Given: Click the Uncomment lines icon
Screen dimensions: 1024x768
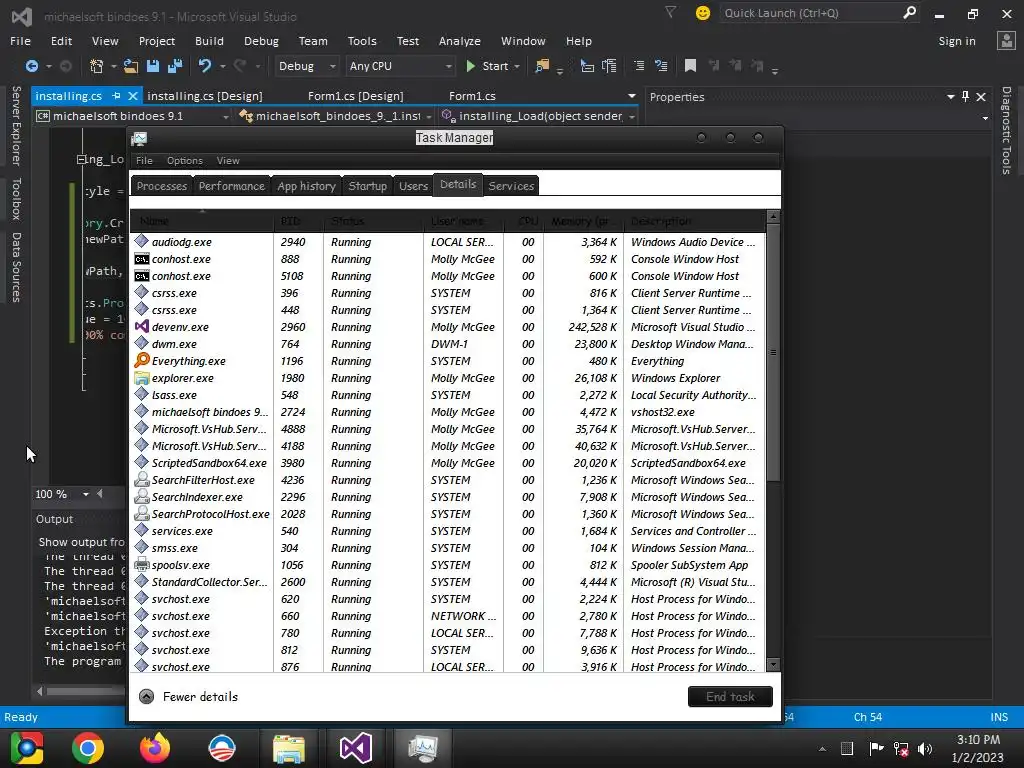Looking at the screenshot, I should (x=661, y=66).
